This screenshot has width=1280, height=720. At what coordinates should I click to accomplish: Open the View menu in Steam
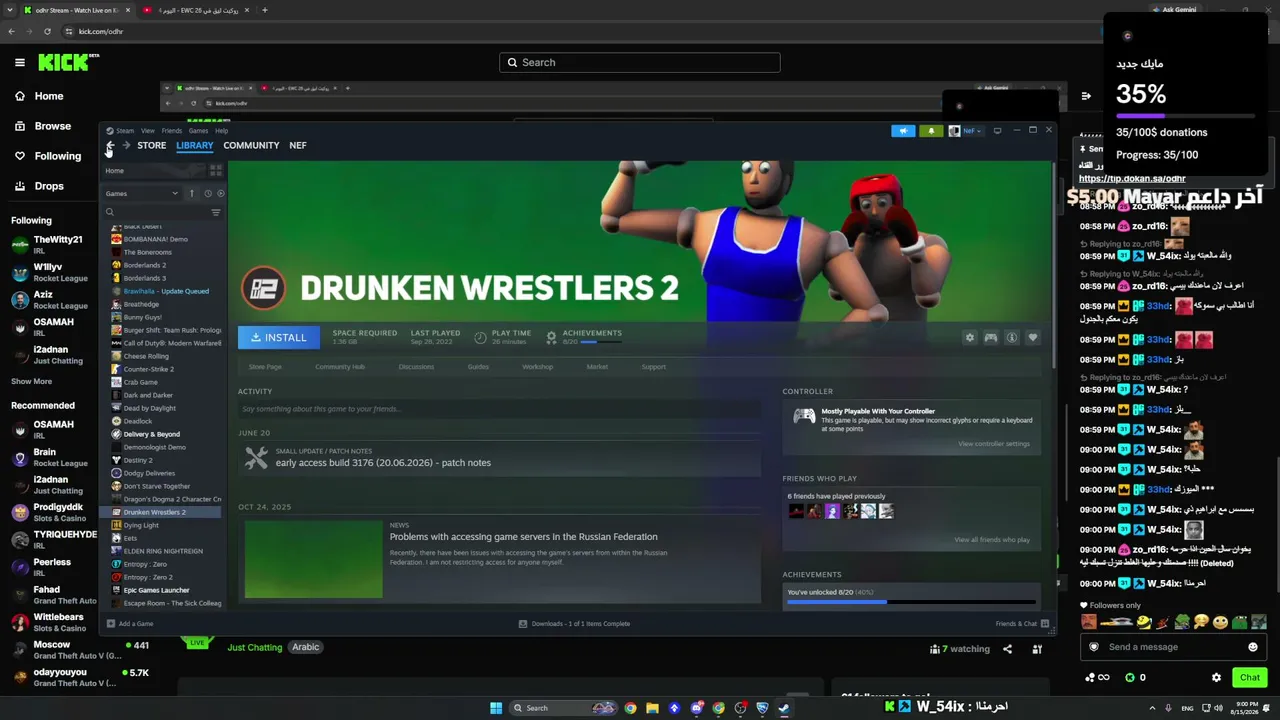[x=148, y=131]
